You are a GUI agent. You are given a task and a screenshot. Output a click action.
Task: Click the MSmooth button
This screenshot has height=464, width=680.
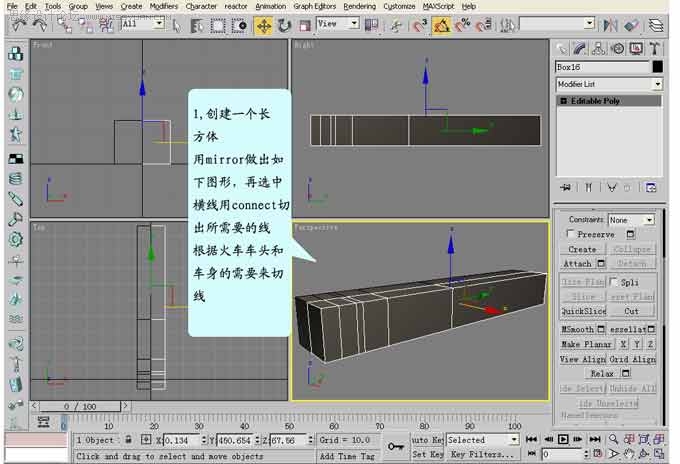coord(578,330)
